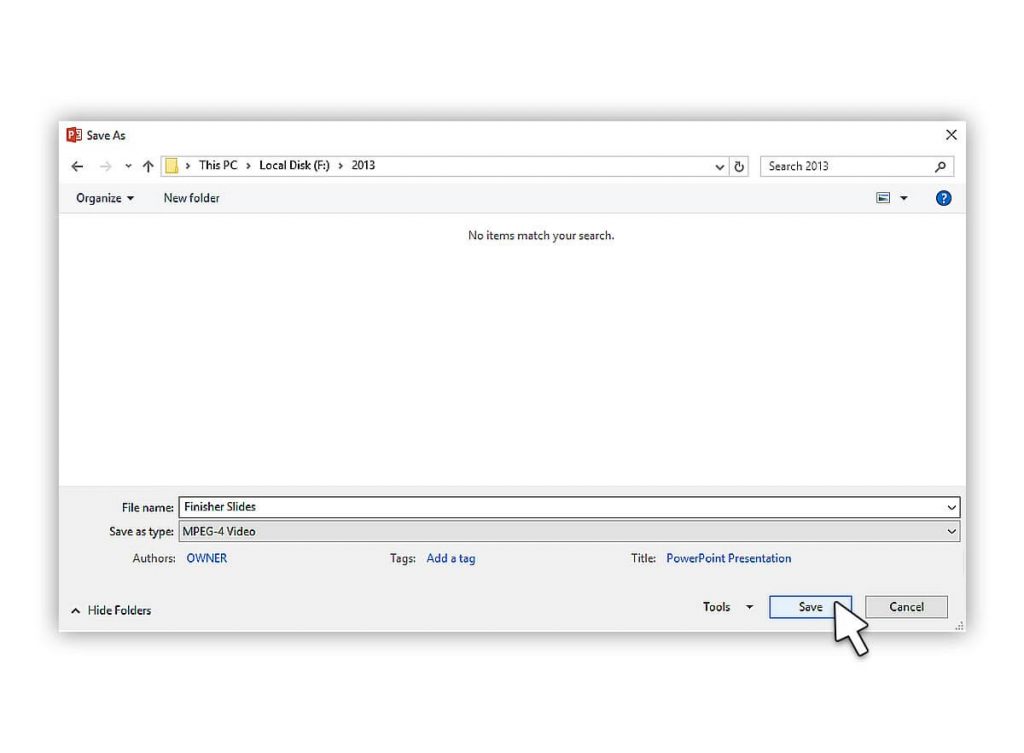Screen dimensions: 1024x753
Task: Expand the File name history dropdown
Action: [x=951, y=507]
